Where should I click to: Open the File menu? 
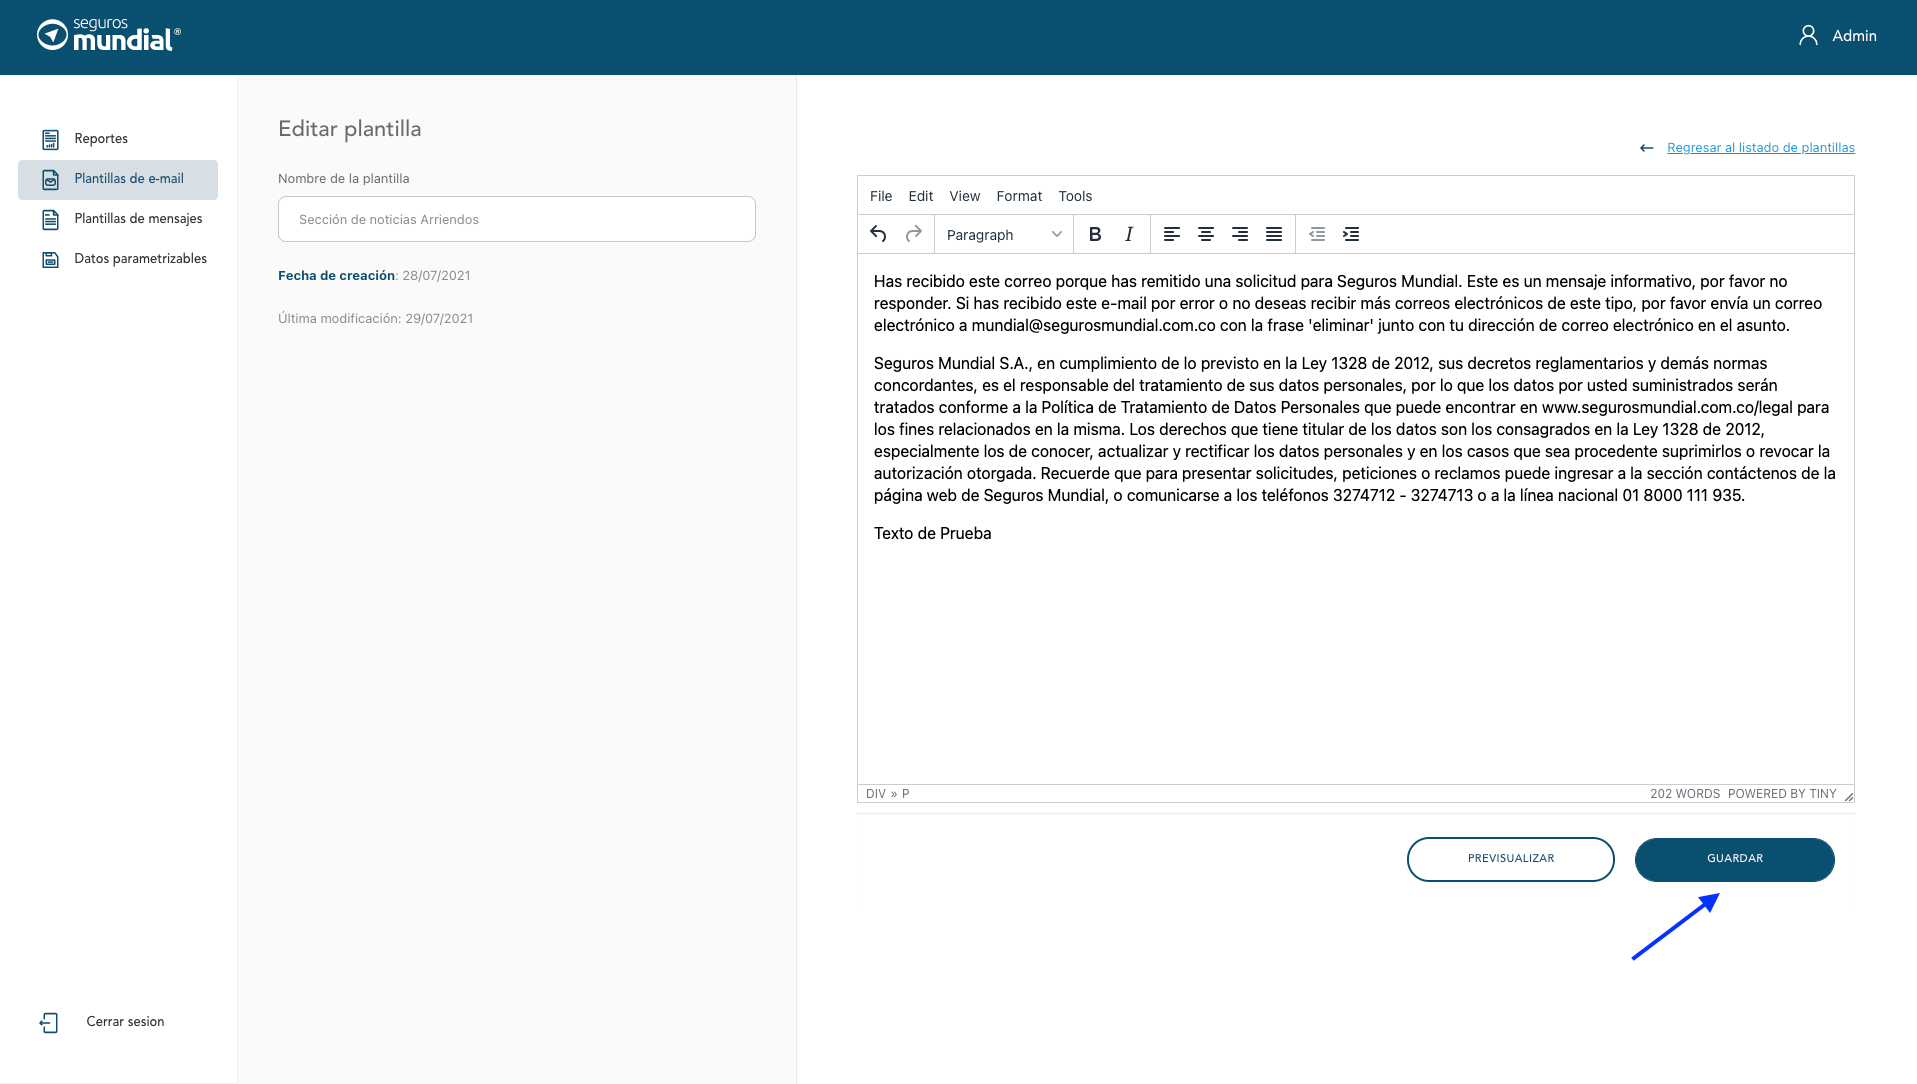881,196
